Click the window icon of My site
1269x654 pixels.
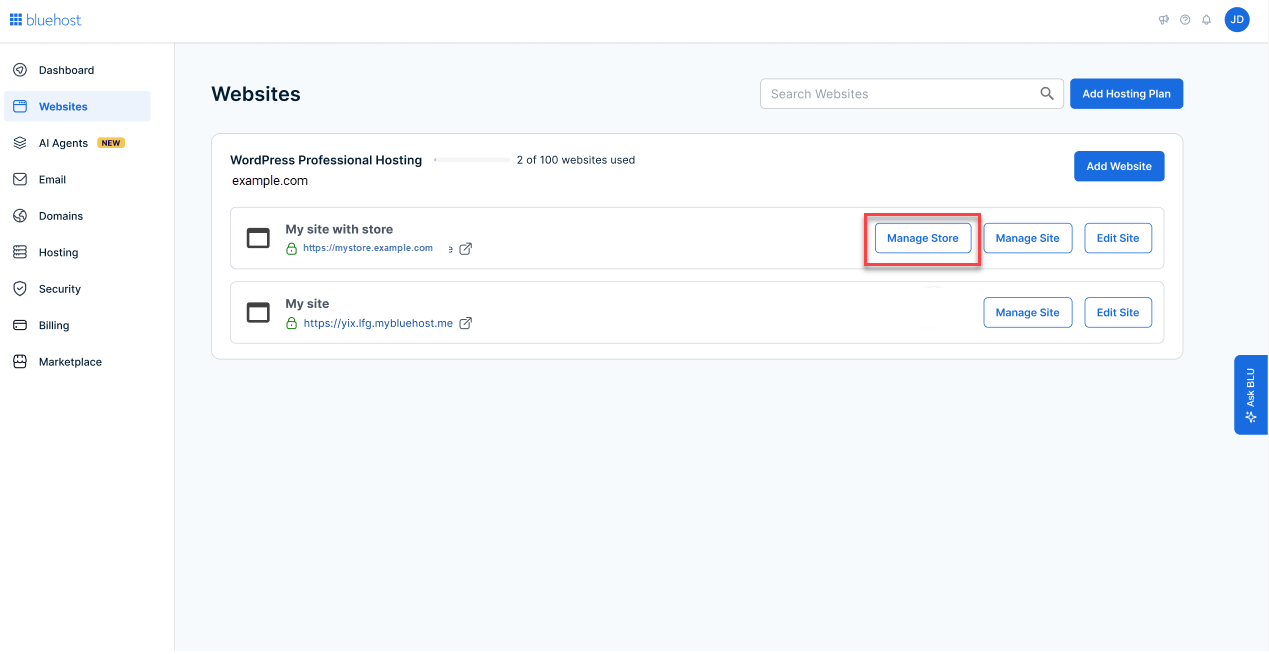(x=258, y=312)
